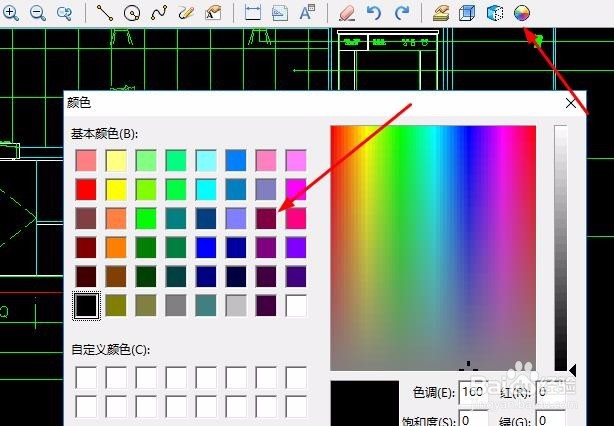Click the vertical luminance brightness bar

[560, 248]
